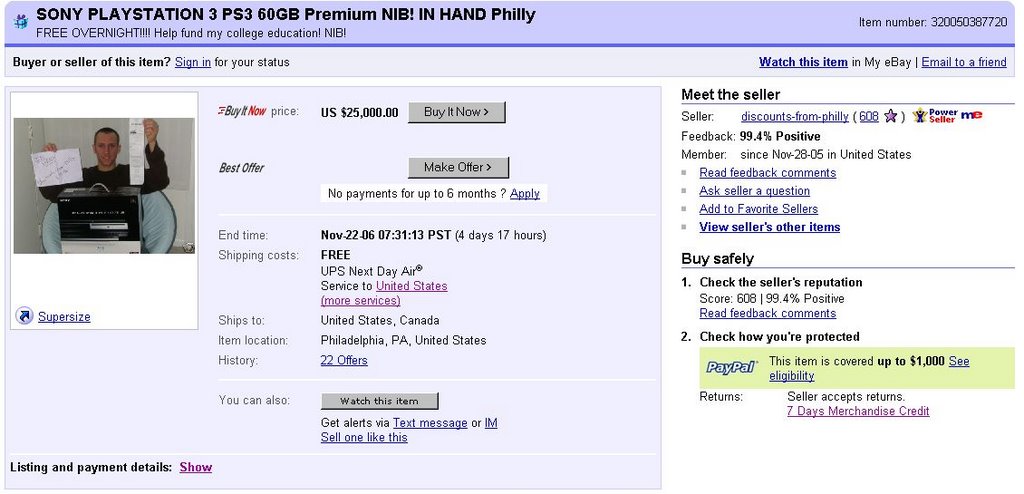Click the gray Watch this item button

379,401
